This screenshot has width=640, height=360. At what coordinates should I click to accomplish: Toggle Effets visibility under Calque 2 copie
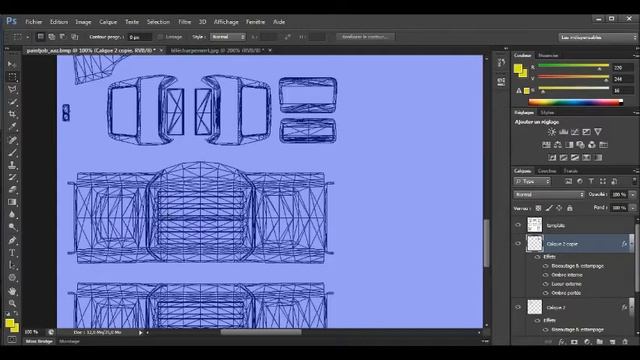(x=538, y=257)
